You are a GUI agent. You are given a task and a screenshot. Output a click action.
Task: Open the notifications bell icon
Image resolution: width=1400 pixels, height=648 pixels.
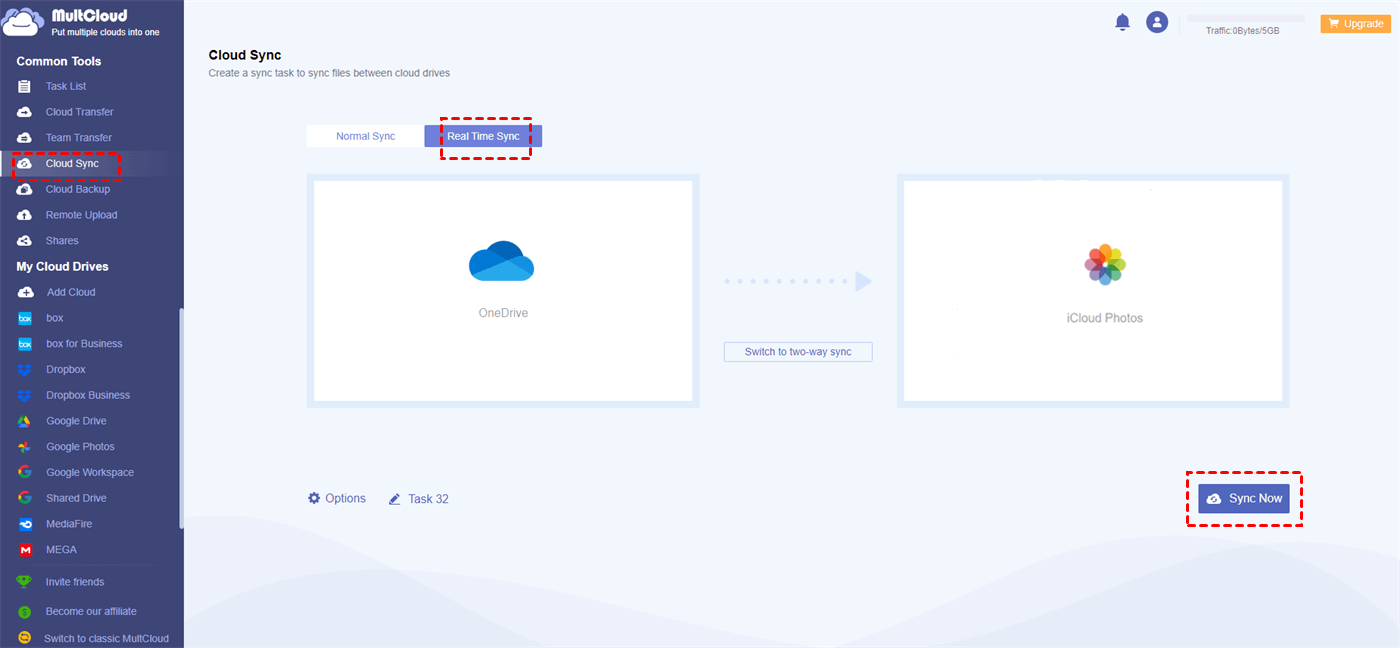tap(1122, 22)
